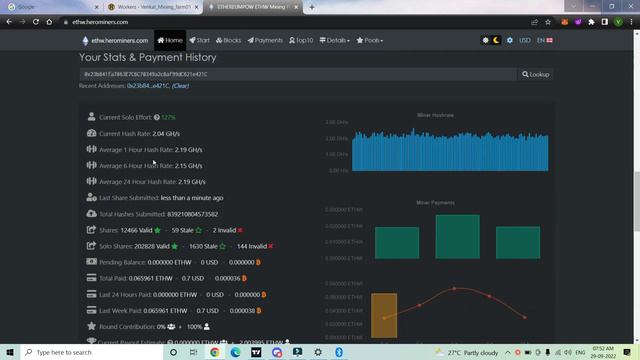Image resolution: width=640 pixels, height=360 pixels.
Task: Click the address bar URL
Action: 100,22
